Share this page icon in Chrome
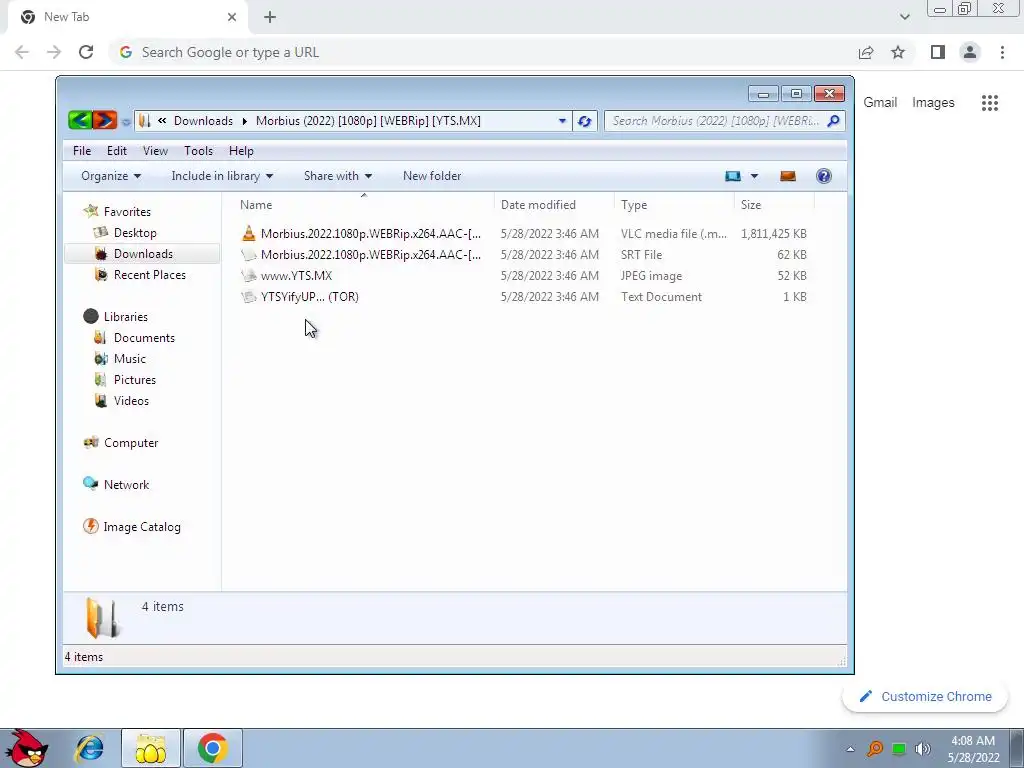The image size is (1024, 768). (866, 52)
